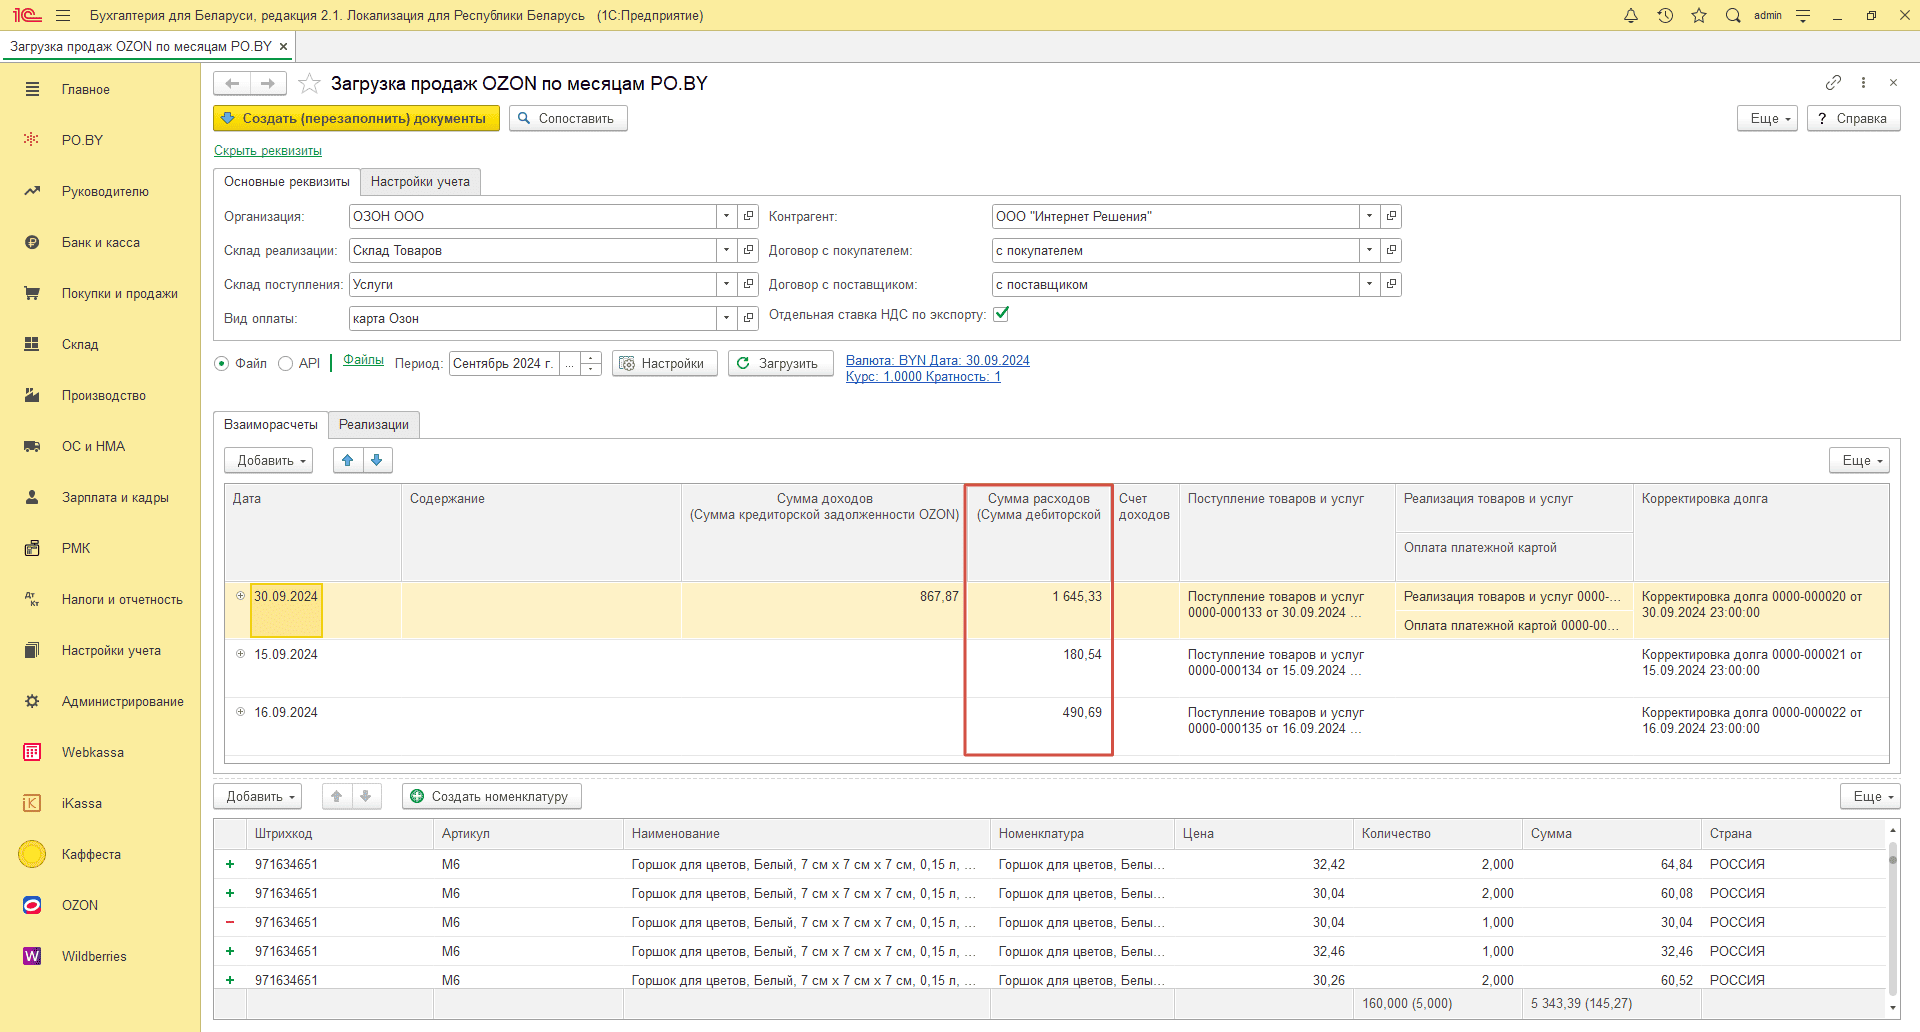
Task: Click Создать номенклатуру button
Action: 492,796
